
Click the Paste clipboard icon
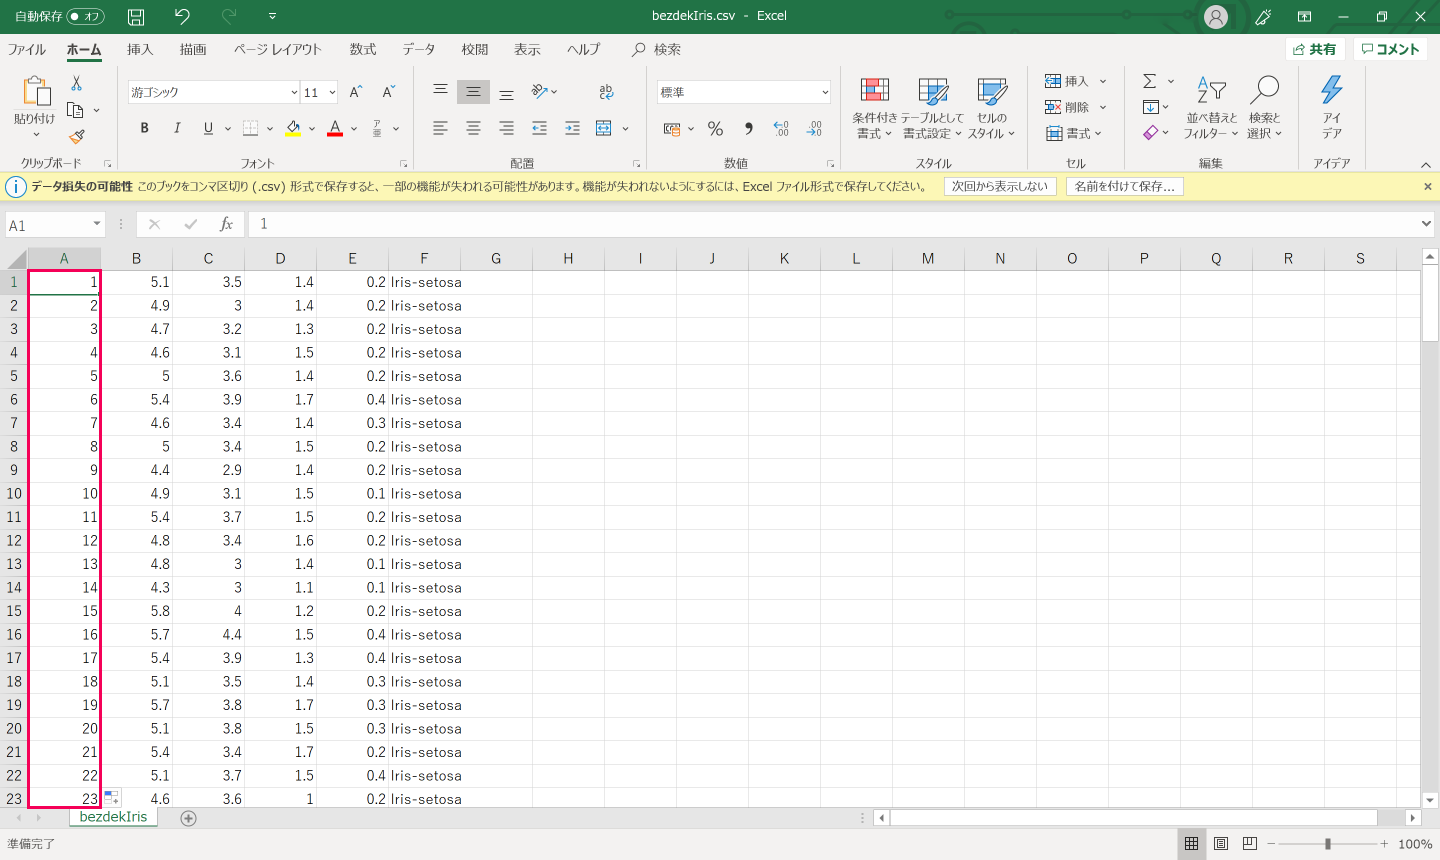[x=36, y=91]
